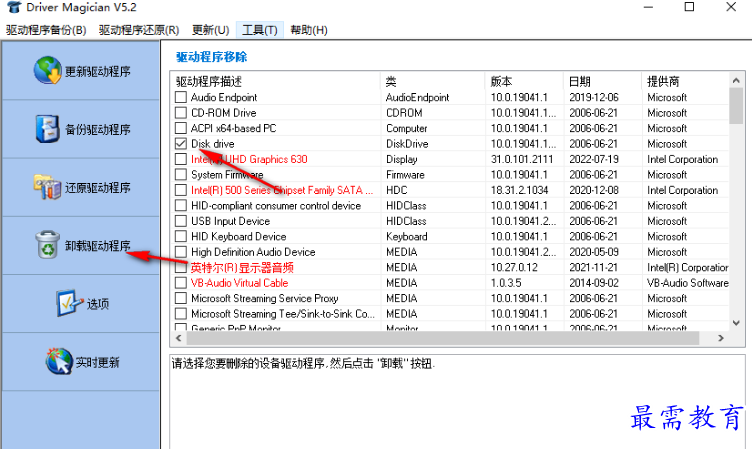The width and height of the screenshot is (752, 449).
Task: Click the Backup Drivers (备份驱动程序) icon
Action: pos(47,129)
